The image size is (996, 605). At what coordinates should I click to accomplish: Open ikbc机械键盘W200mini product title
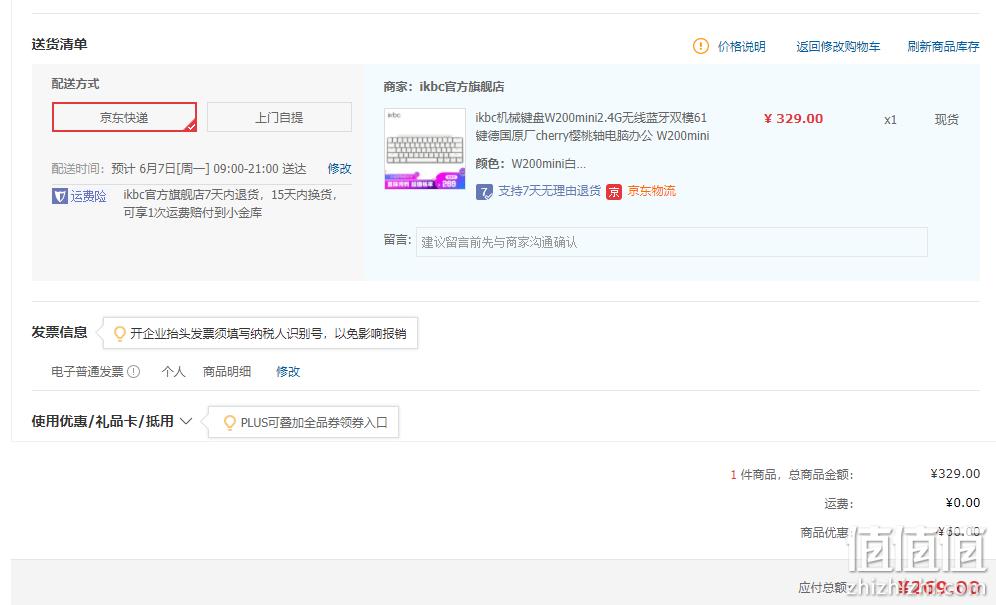pos(592,126)
